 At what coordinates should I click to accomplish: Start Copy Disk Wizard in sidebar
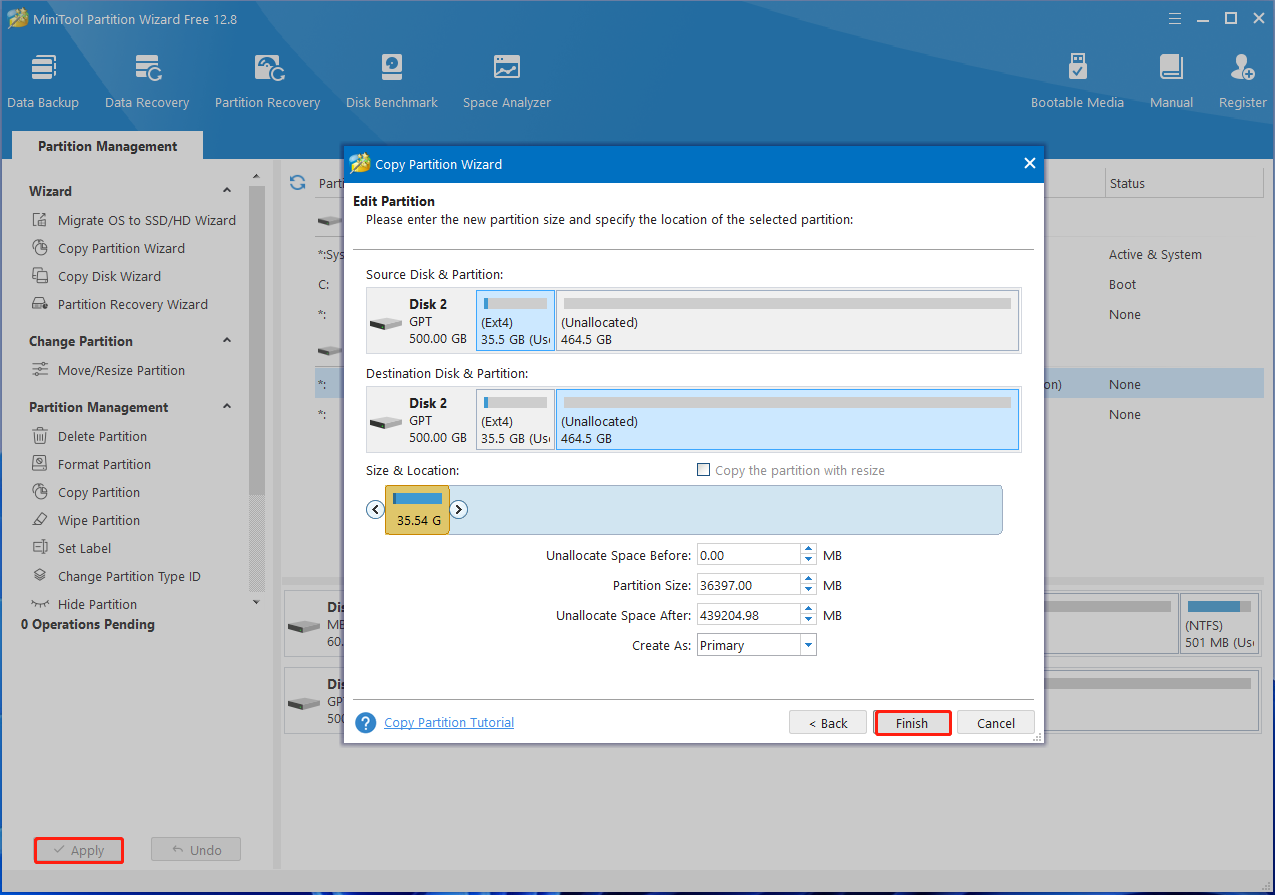[96, 276]
